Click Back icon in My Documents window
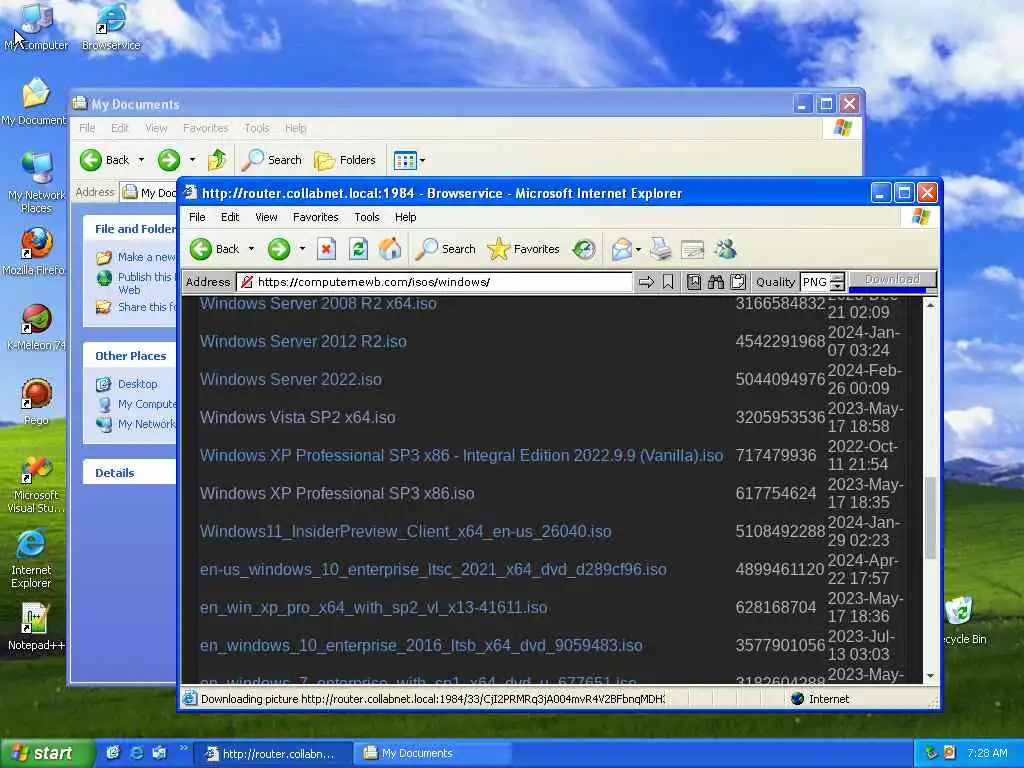1024x768 pixels. tap(91, 160)
